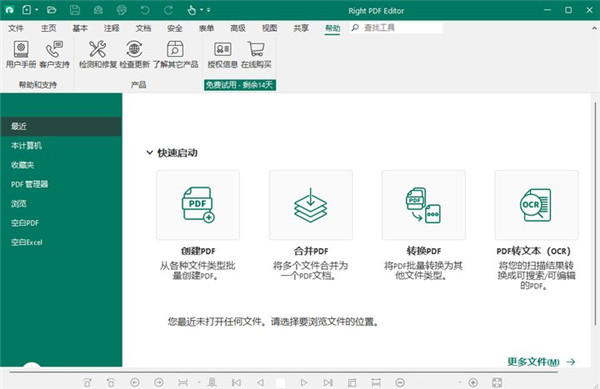
Task: Click 检查更新 check for updates
Action: click(135, 55)
